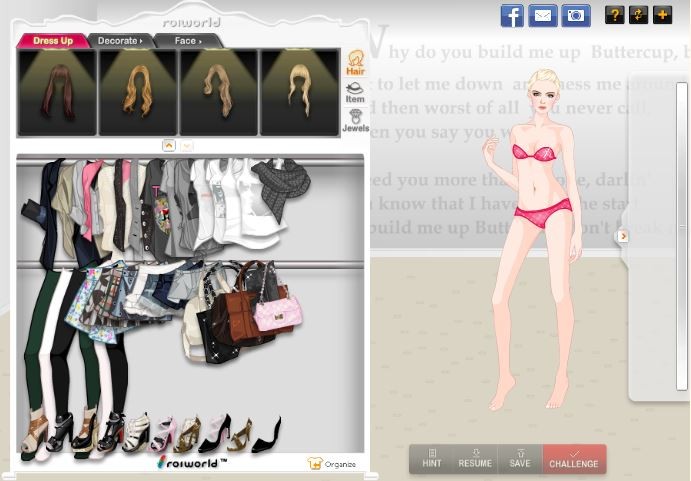The image size is (691, 481).
Task: Click the yellow refresh arrows icon
Action: click(x=638, y=15)
